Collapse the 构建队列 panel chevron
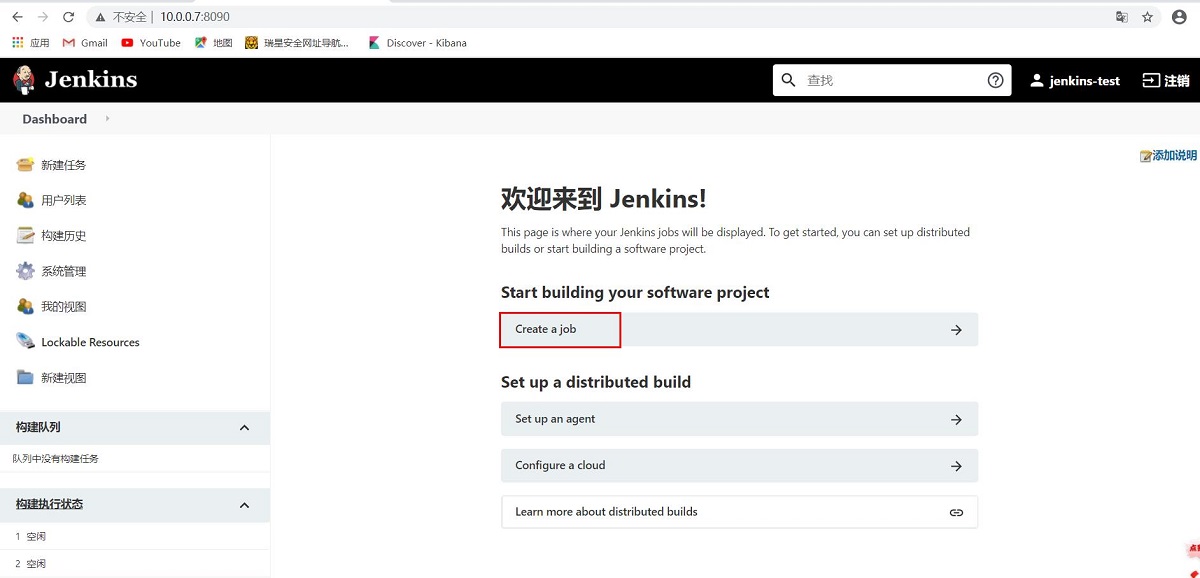This screenshot has height=578, width=1200. pyautogui.click(x=244, y=428)
